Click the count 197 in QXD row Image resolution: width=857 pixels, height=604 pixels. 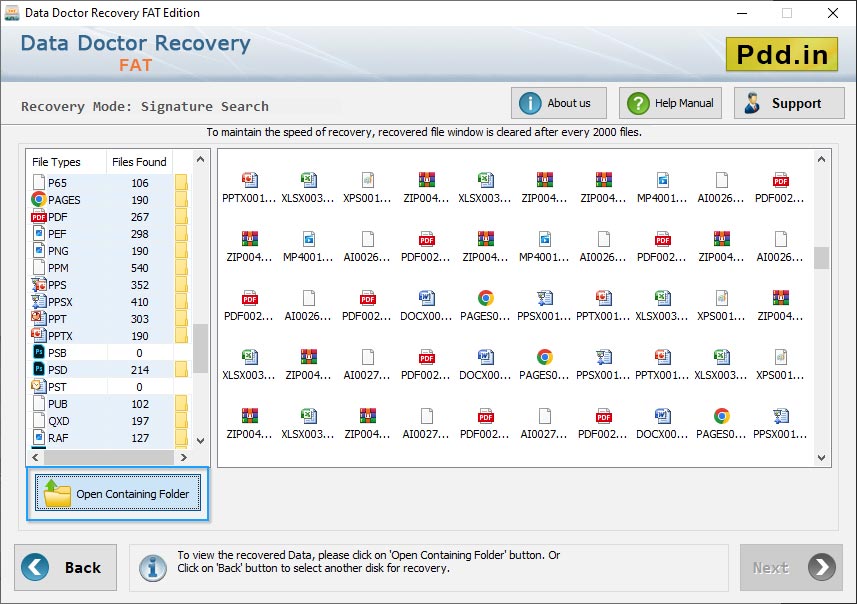[x=139, y=421]
